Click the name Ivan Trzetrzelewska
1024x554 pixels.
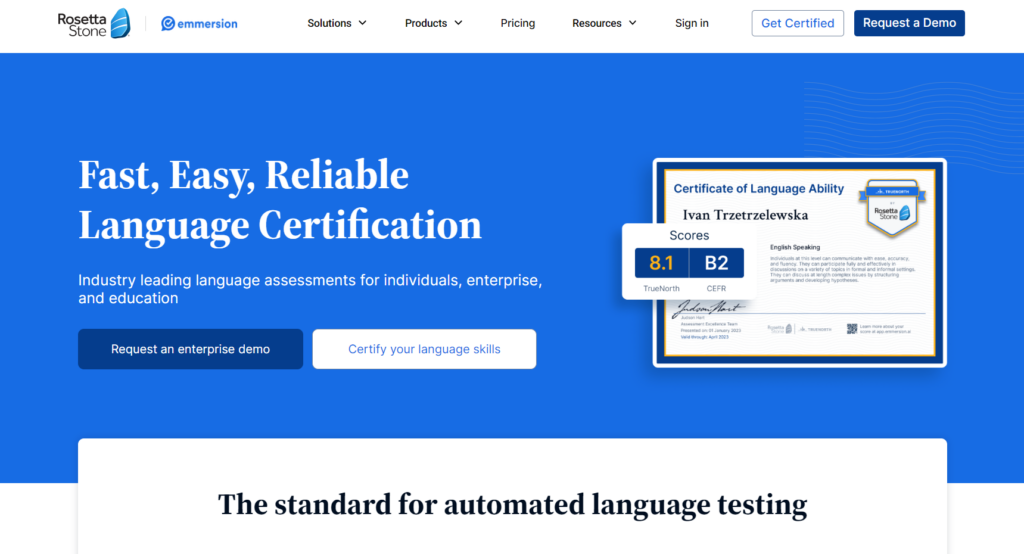745,215
